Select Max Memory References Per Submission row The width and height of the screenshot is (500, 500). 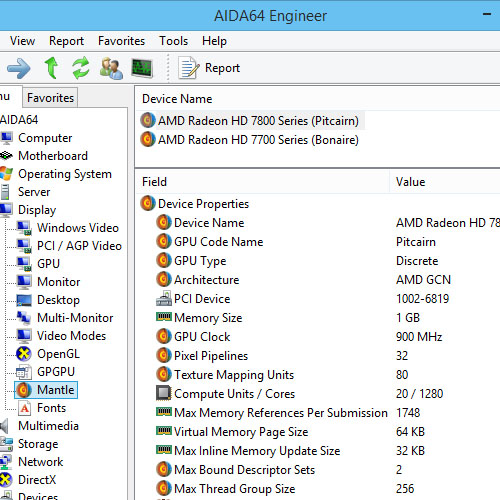coord(281,413)
